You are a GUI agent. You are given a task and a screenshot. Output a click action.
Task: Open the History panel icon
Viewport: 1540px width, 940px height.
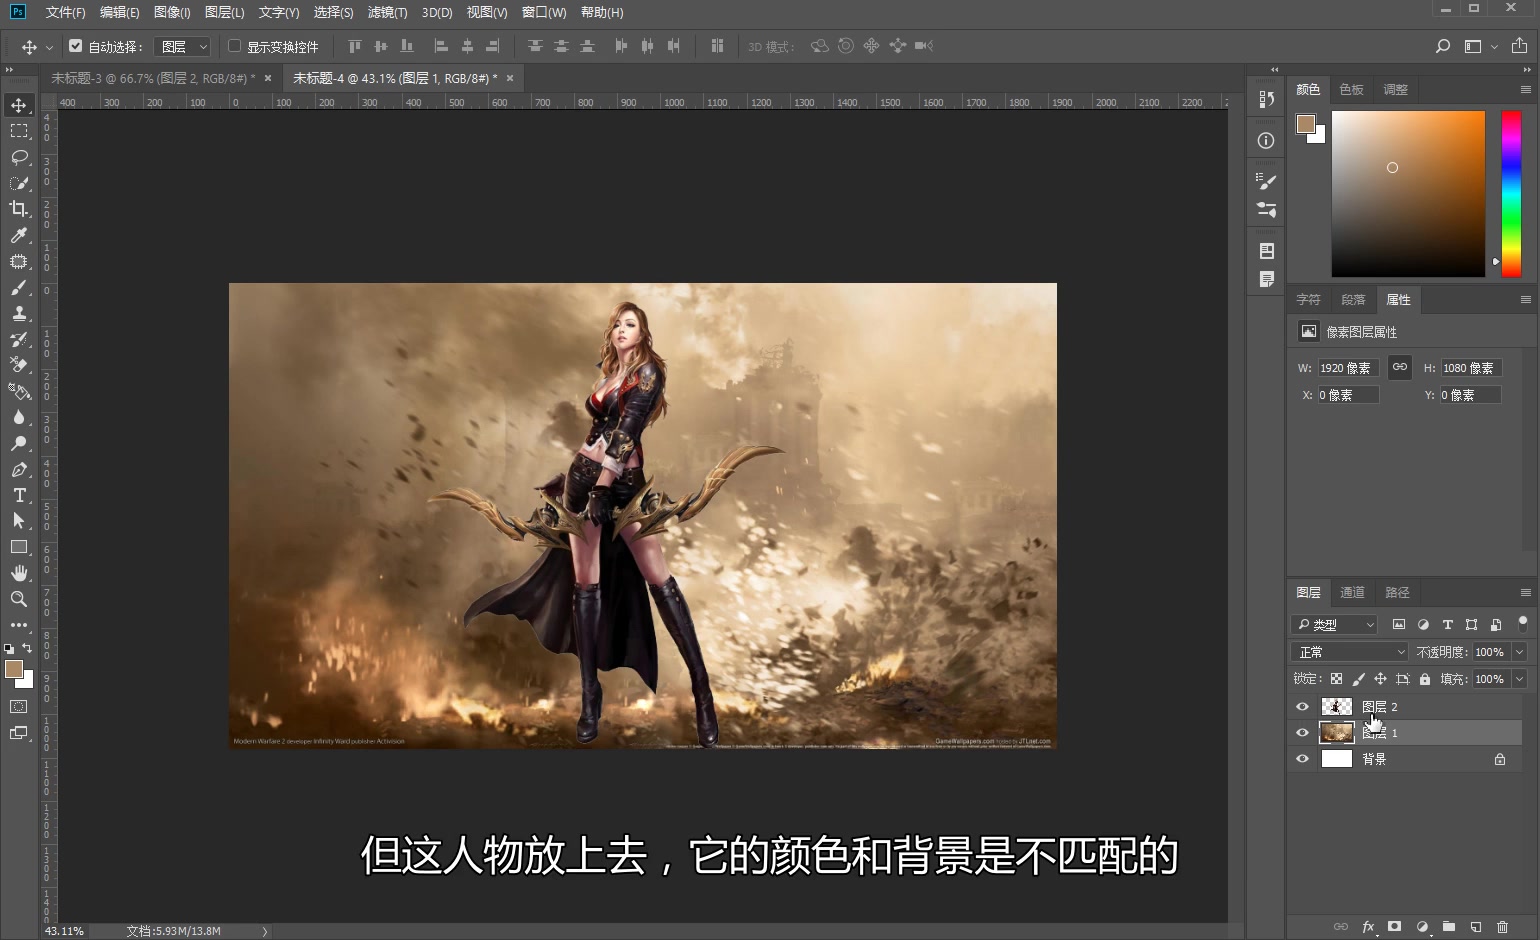[x=1266, y=99]
